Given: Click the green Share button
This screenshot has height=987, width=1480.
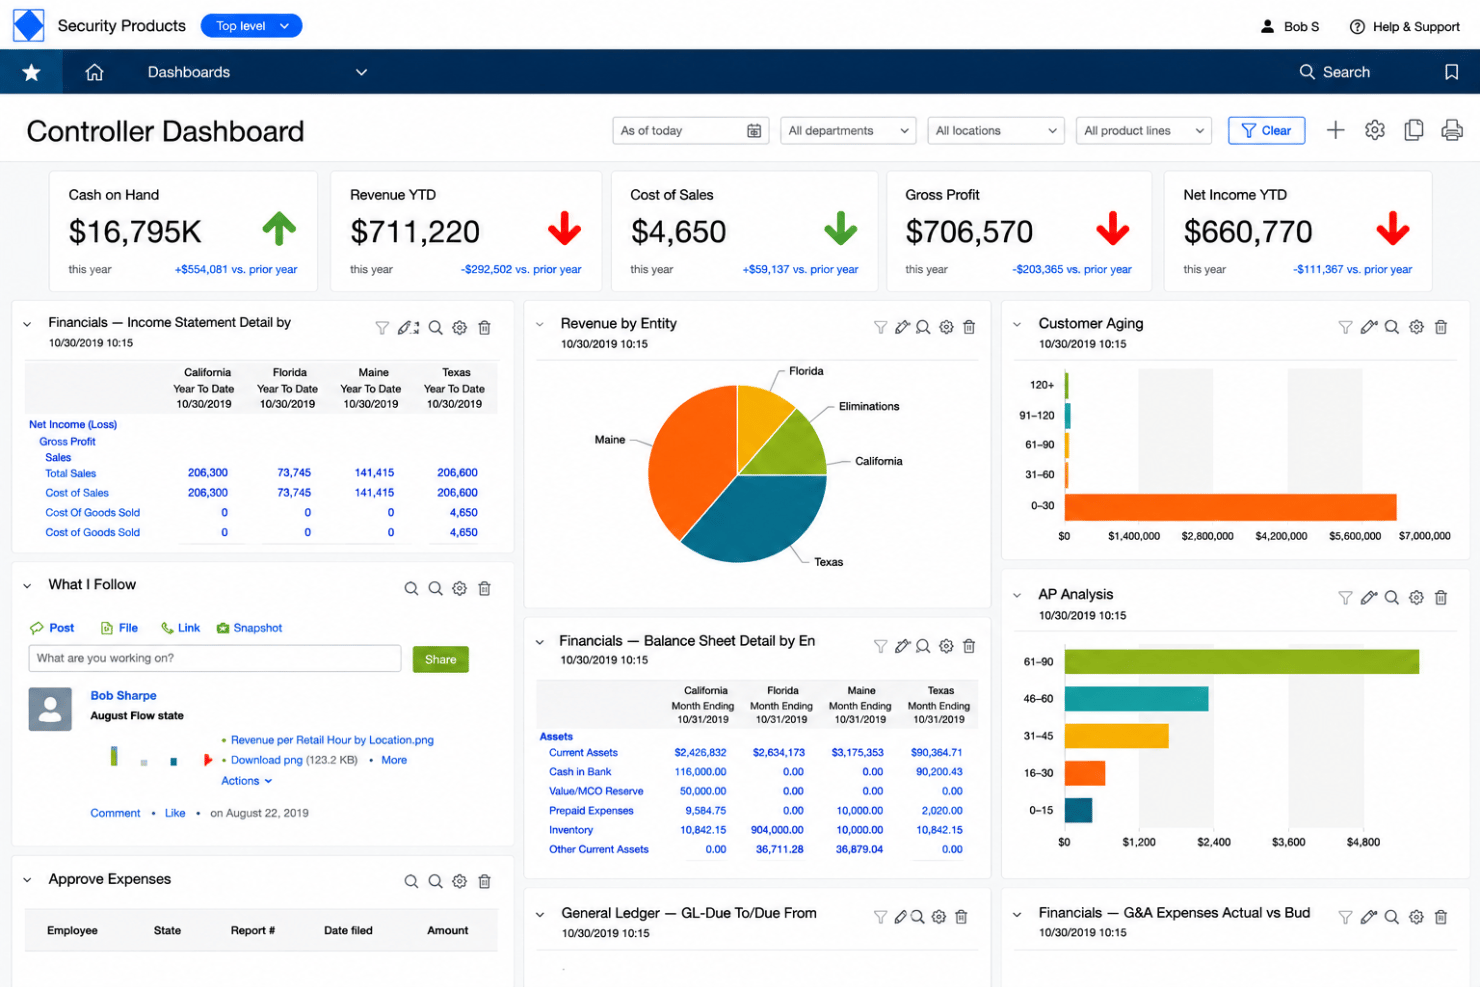Looking at the screenshot, I should pyautogui.click(x=440, y=659).
